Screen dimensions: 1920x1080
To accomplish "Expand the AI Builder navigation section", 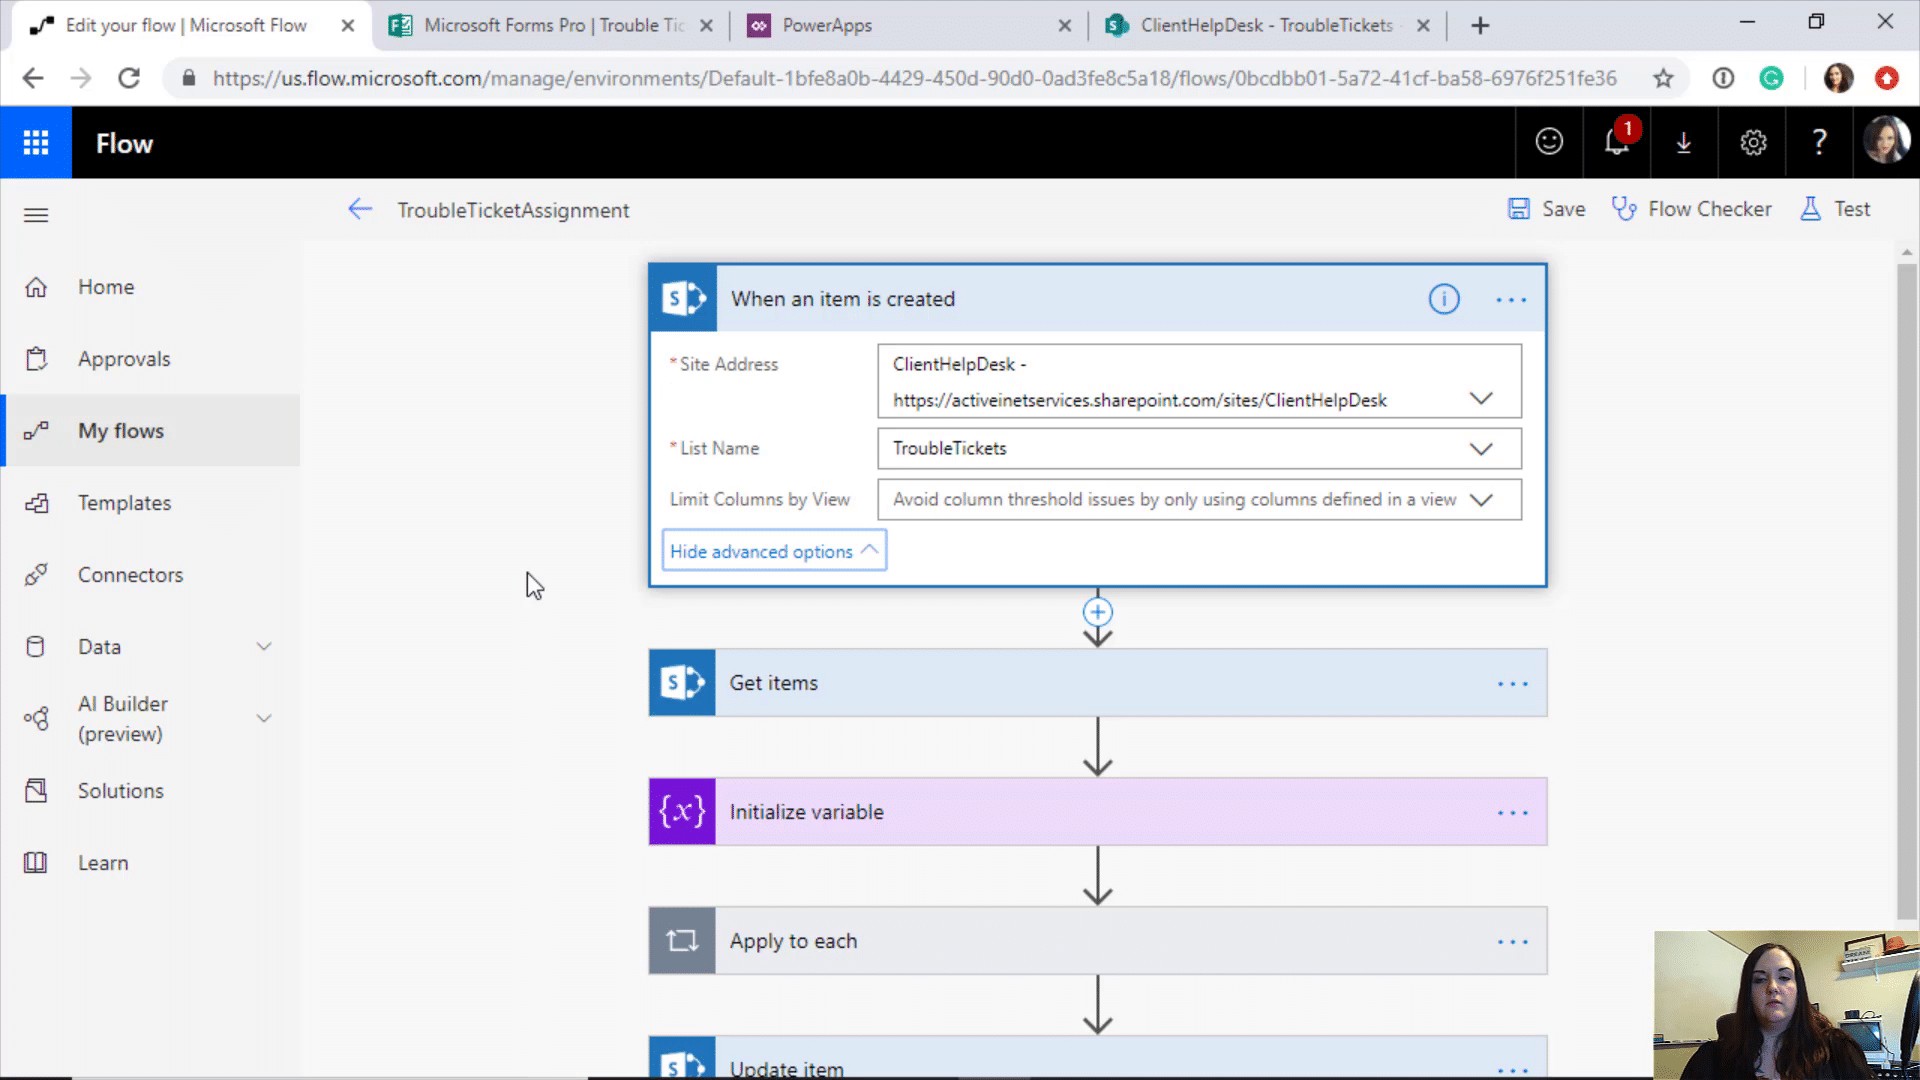I will click(x=264, y=718).
